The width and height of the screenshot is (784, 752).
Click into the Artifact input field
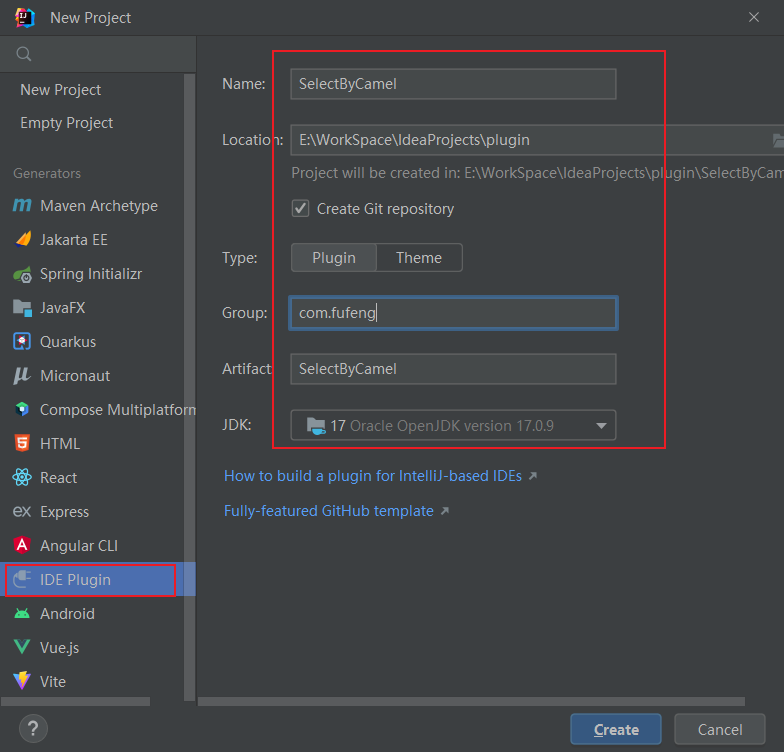coord(453,369)
